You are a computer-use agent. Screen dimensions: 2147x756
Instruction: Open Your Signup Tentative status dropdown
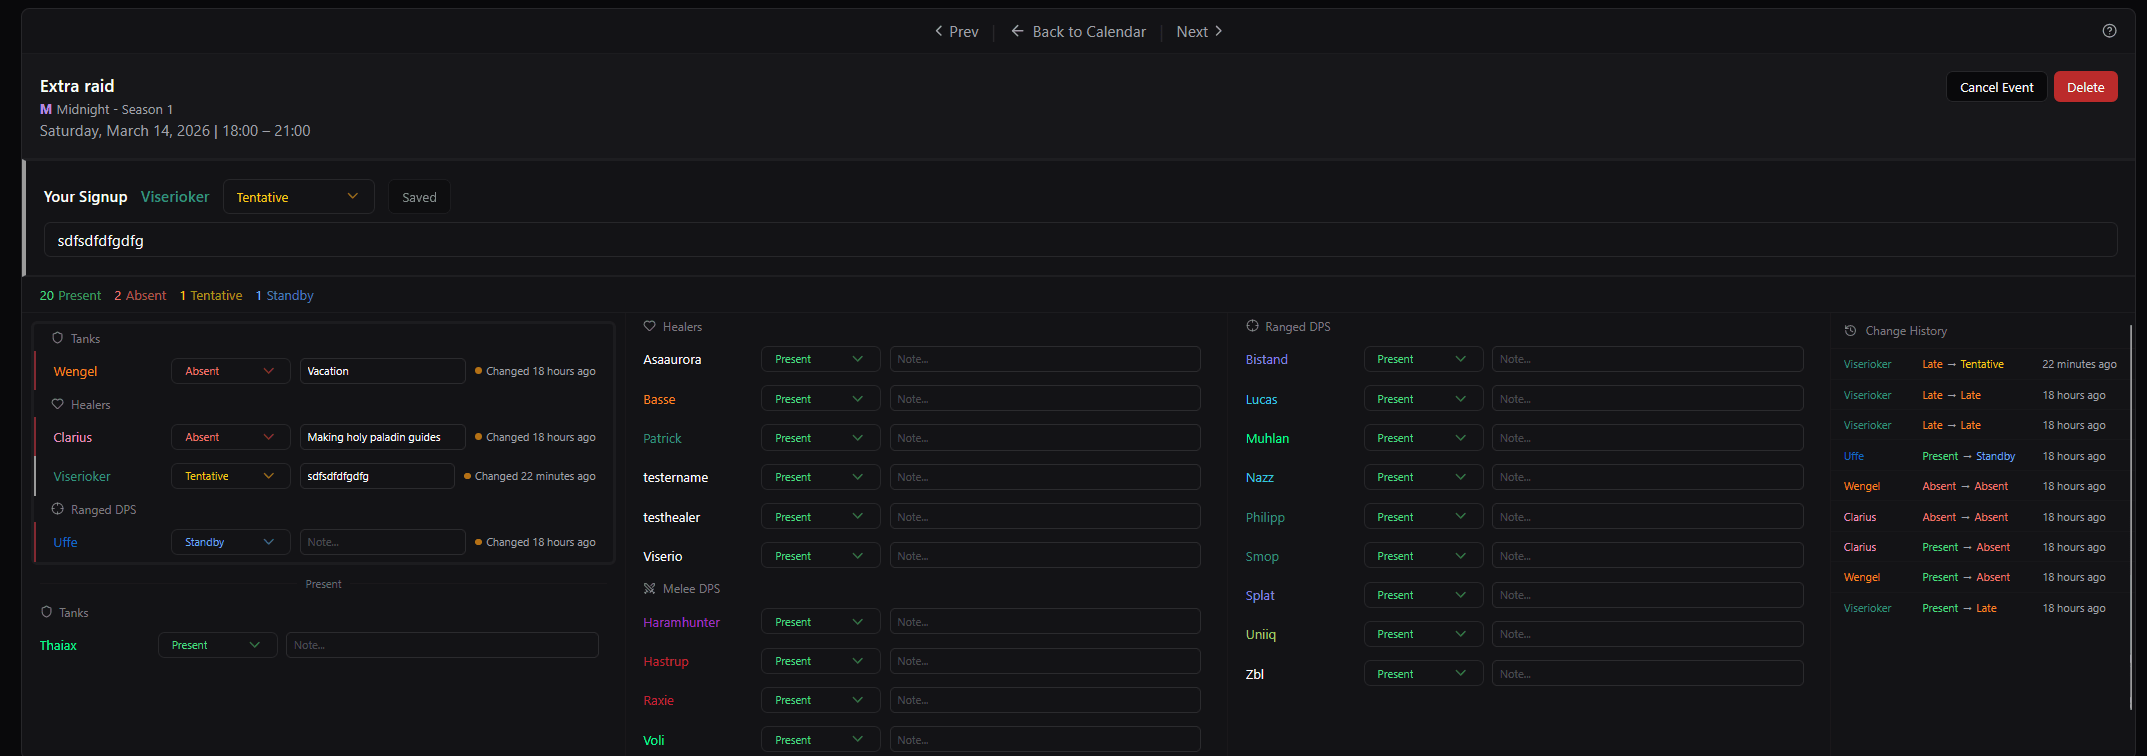(x=298, y=197)
